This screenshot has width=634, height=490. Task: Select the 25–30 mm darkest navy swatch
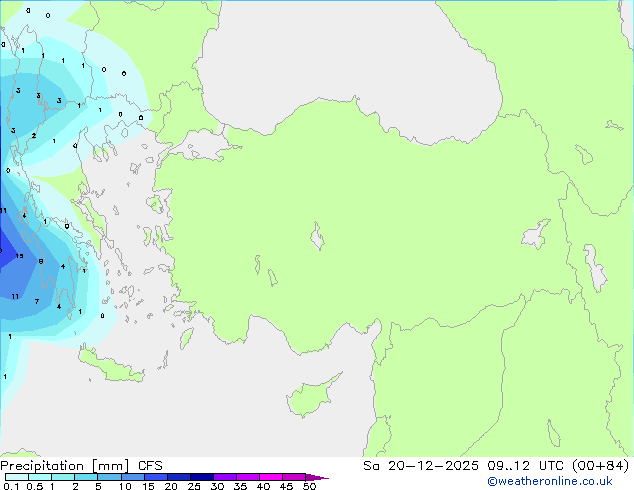pyautogui.click(x=202, y=477)
